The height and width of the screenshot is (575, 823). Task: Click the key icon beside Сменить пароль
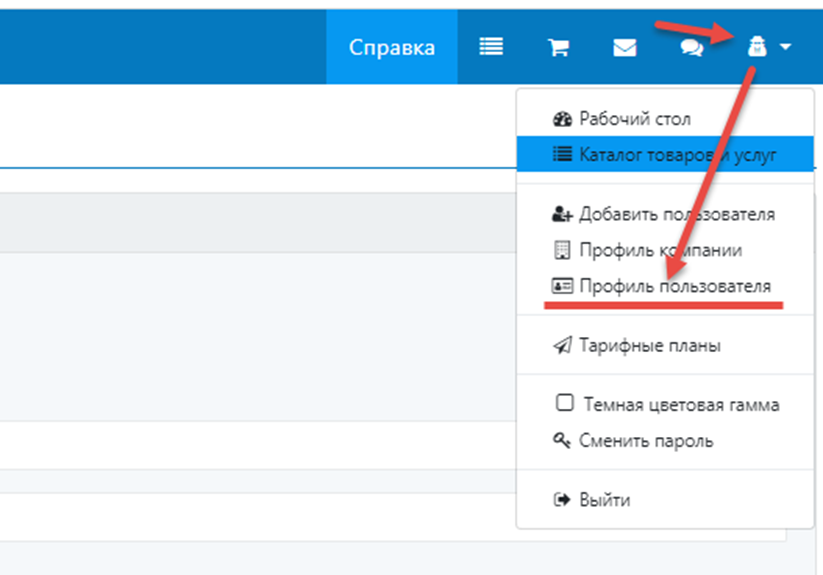pyautogui.click(x=562, y=440)
